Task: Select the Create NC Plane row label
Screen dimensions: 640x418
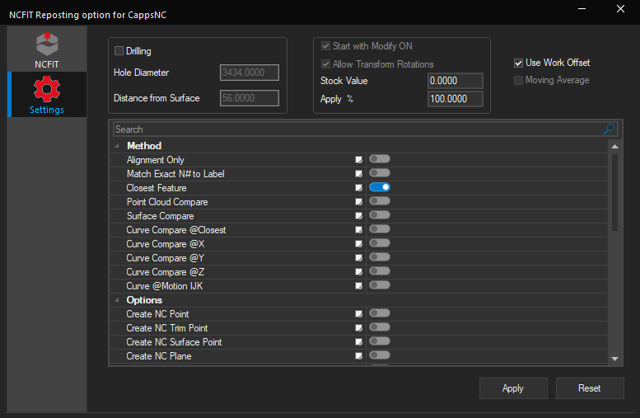Action: pyautogui.click(x=159, y=356)
